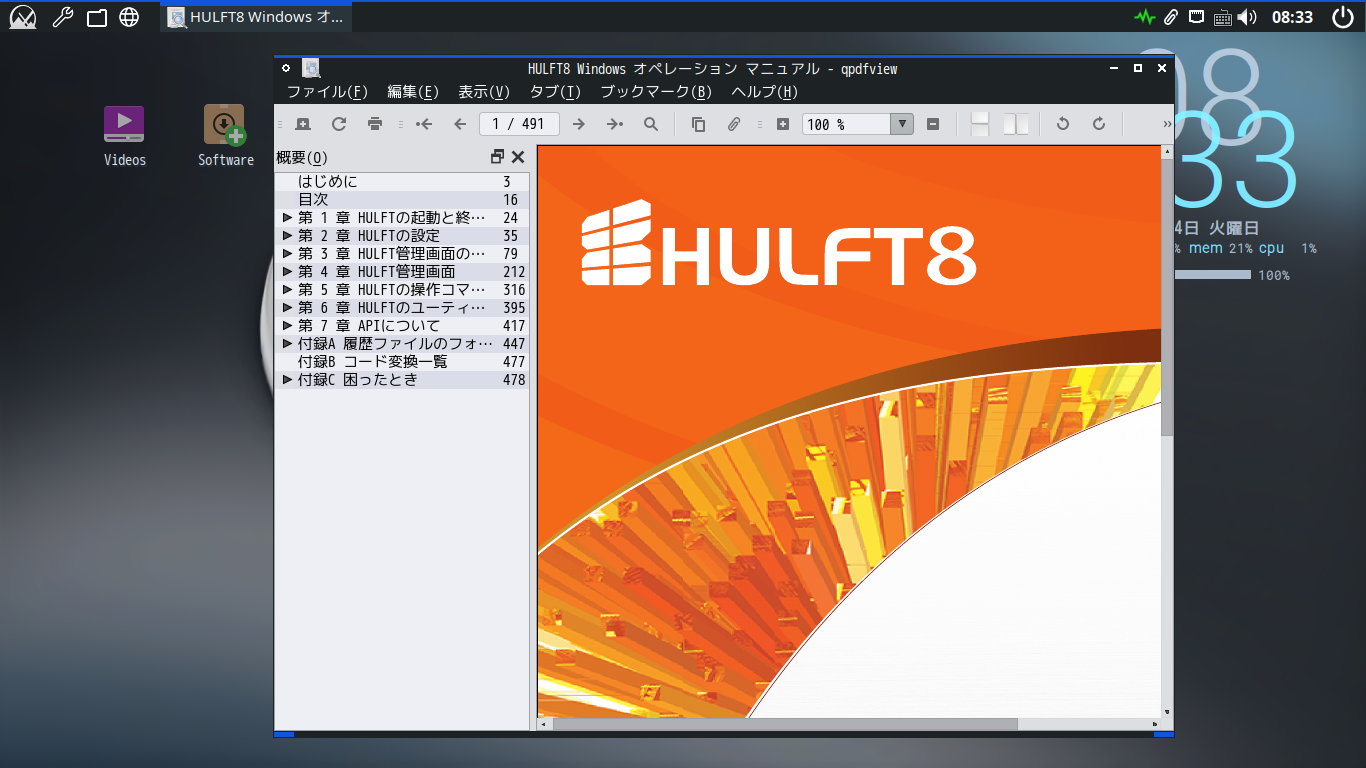The width and height of the screenshot is (1366, 768).
Task: Rotate the page left
Action: pyautogui.click(x=1063, y=124)
